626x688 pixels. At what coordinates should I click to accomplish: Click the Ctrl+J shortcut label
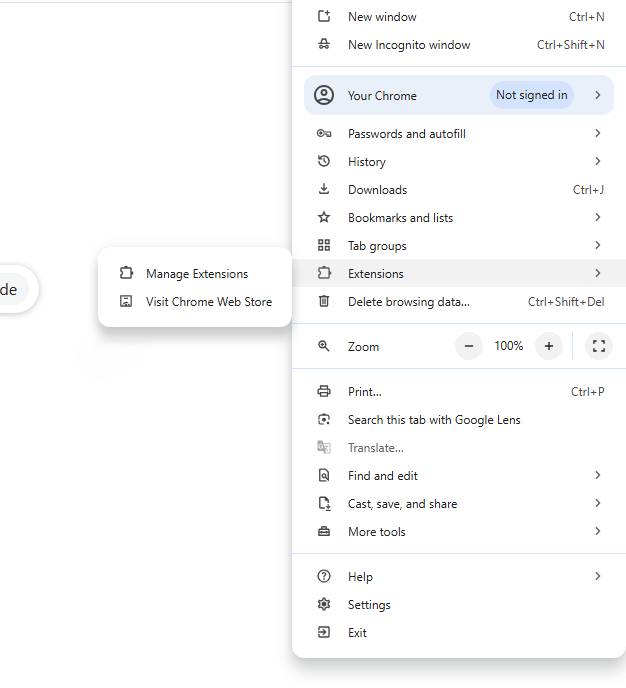588,190
